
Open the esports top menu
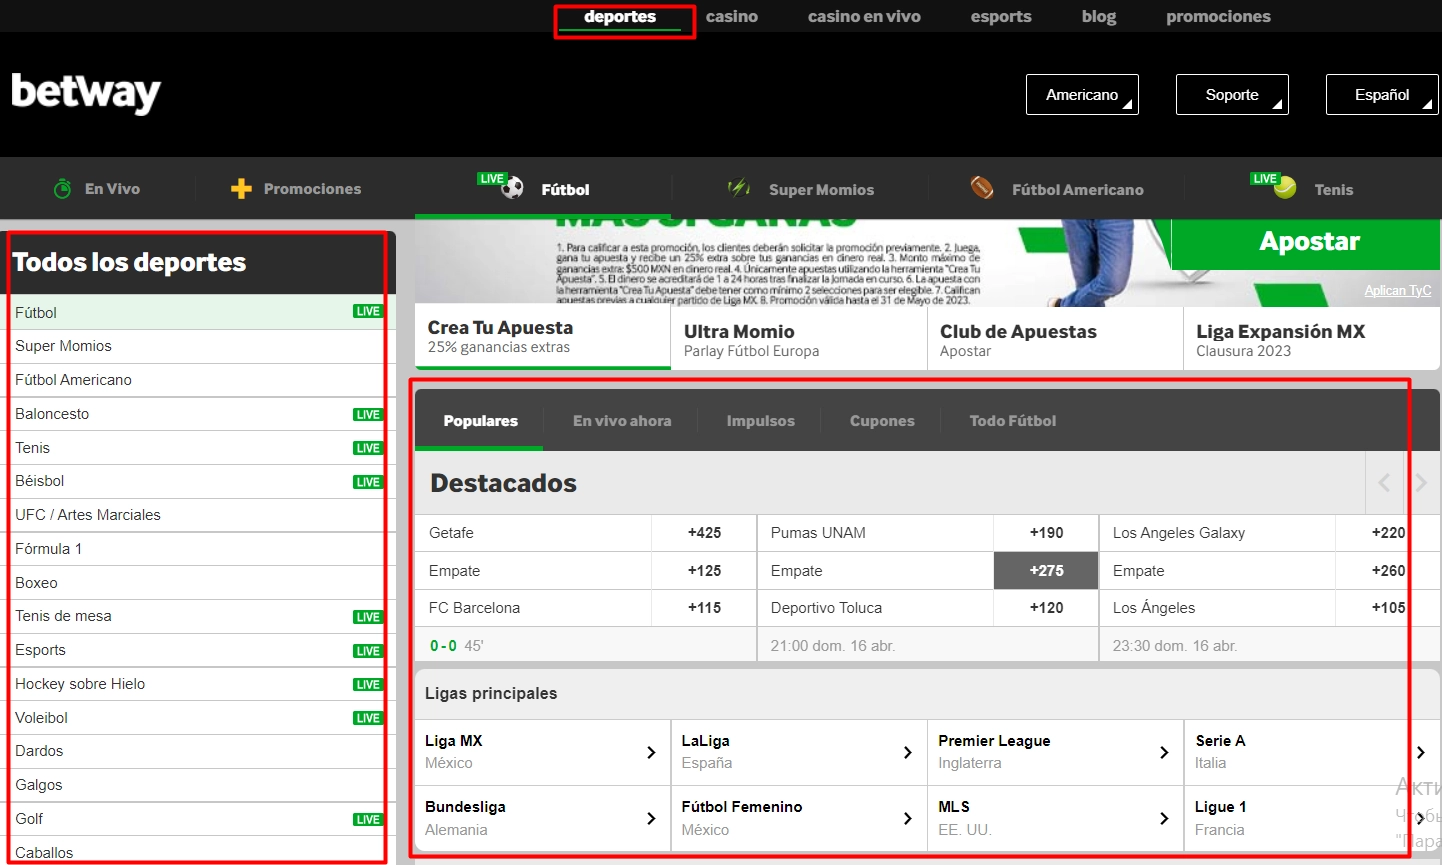(x=1001, y=17)
